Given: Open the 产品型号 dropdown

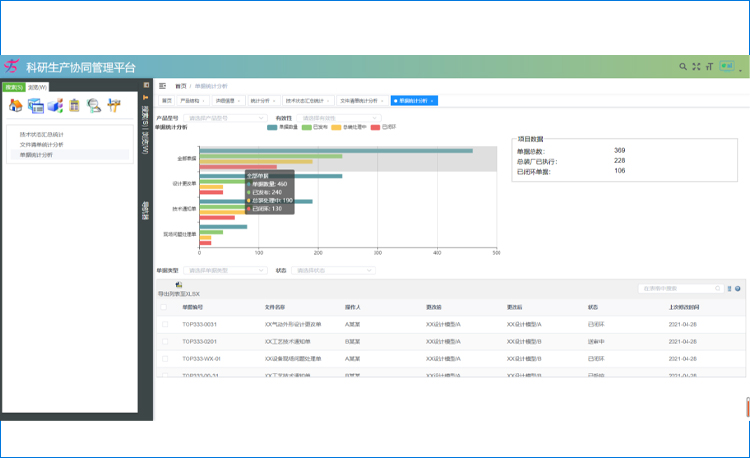Looking at the screenshot, I should tap(225, 118).
